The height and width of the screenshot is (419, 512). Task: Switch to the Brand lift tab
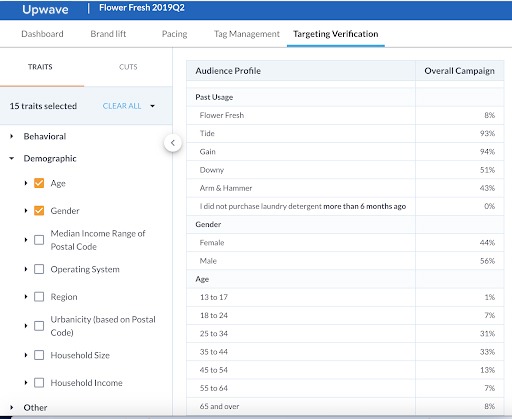[x=108, y=34]
